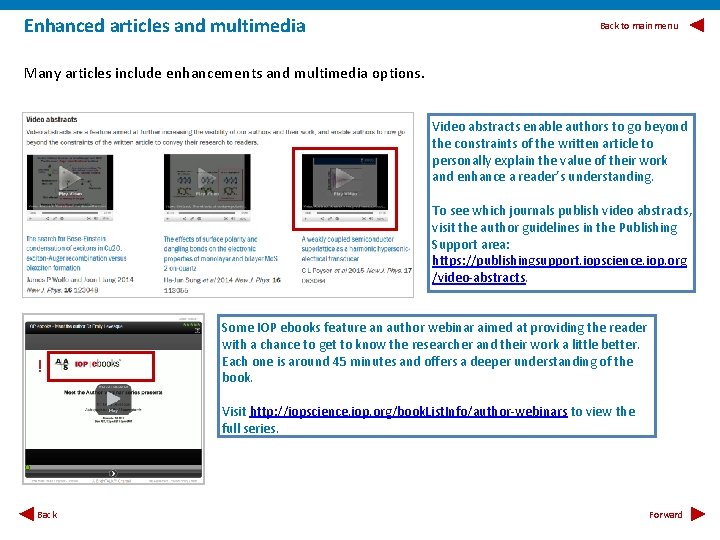This screenshot has height=540, width=720.
Task: Click the red Back to main menu arrow
Action: click(697, 25)
